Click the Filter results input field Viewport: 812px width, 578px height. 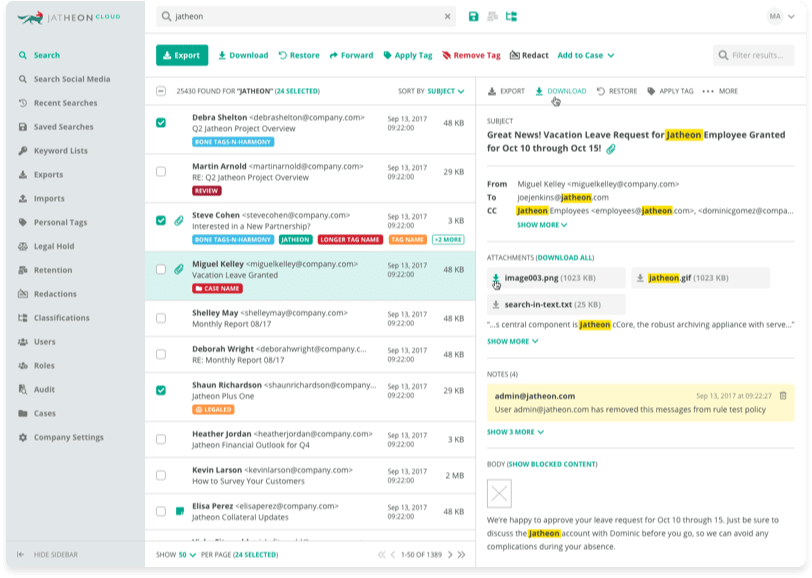tap(753, 55)
